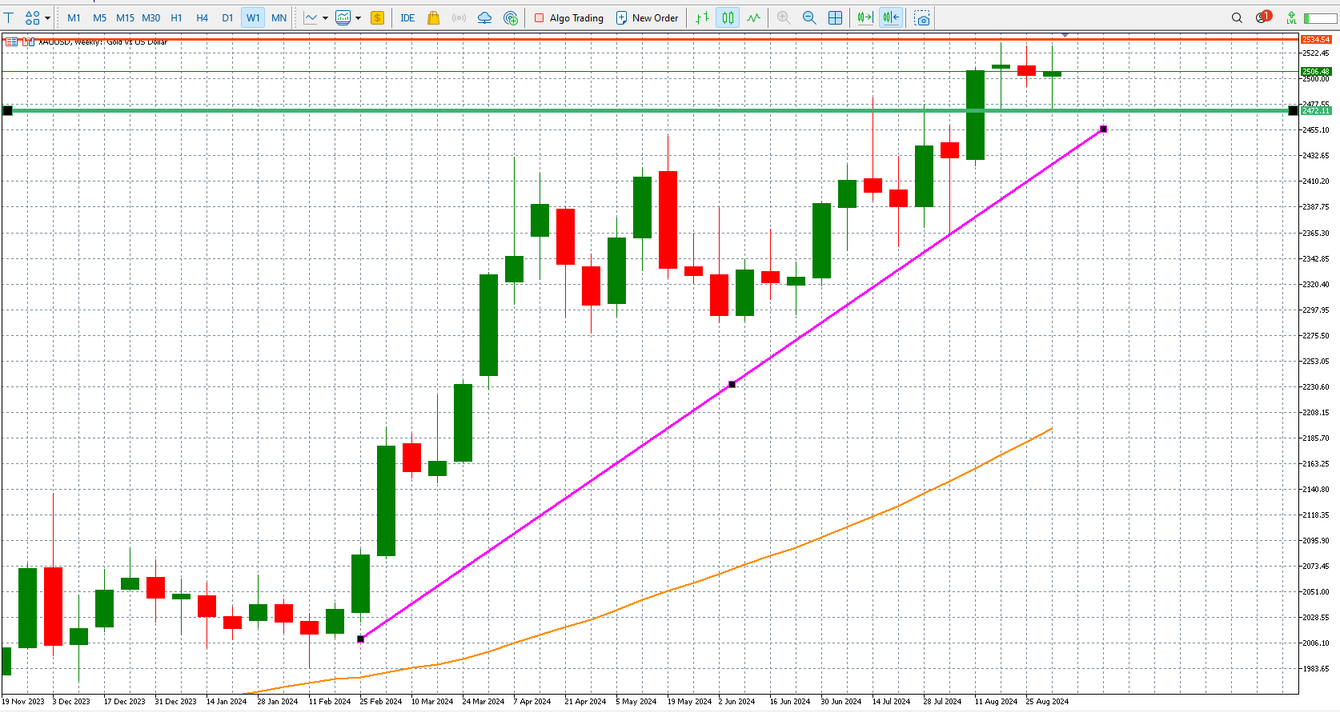
Task: Select the D1 daily timeframe
Action: point(227,18)
